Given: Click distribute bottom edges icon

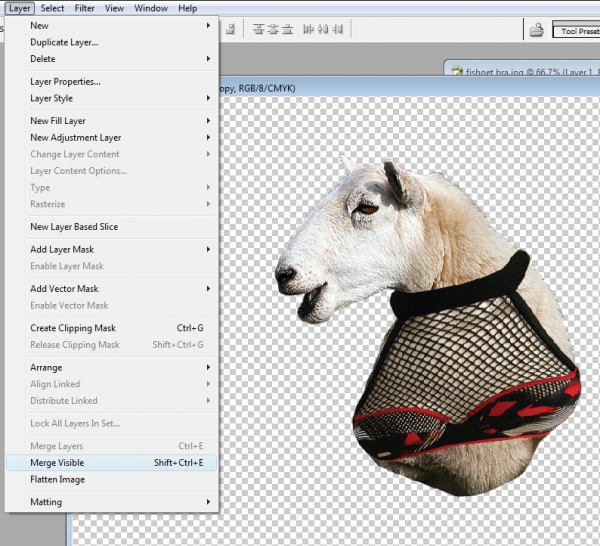Looking at the screenshot, I should tap(287, 29).
